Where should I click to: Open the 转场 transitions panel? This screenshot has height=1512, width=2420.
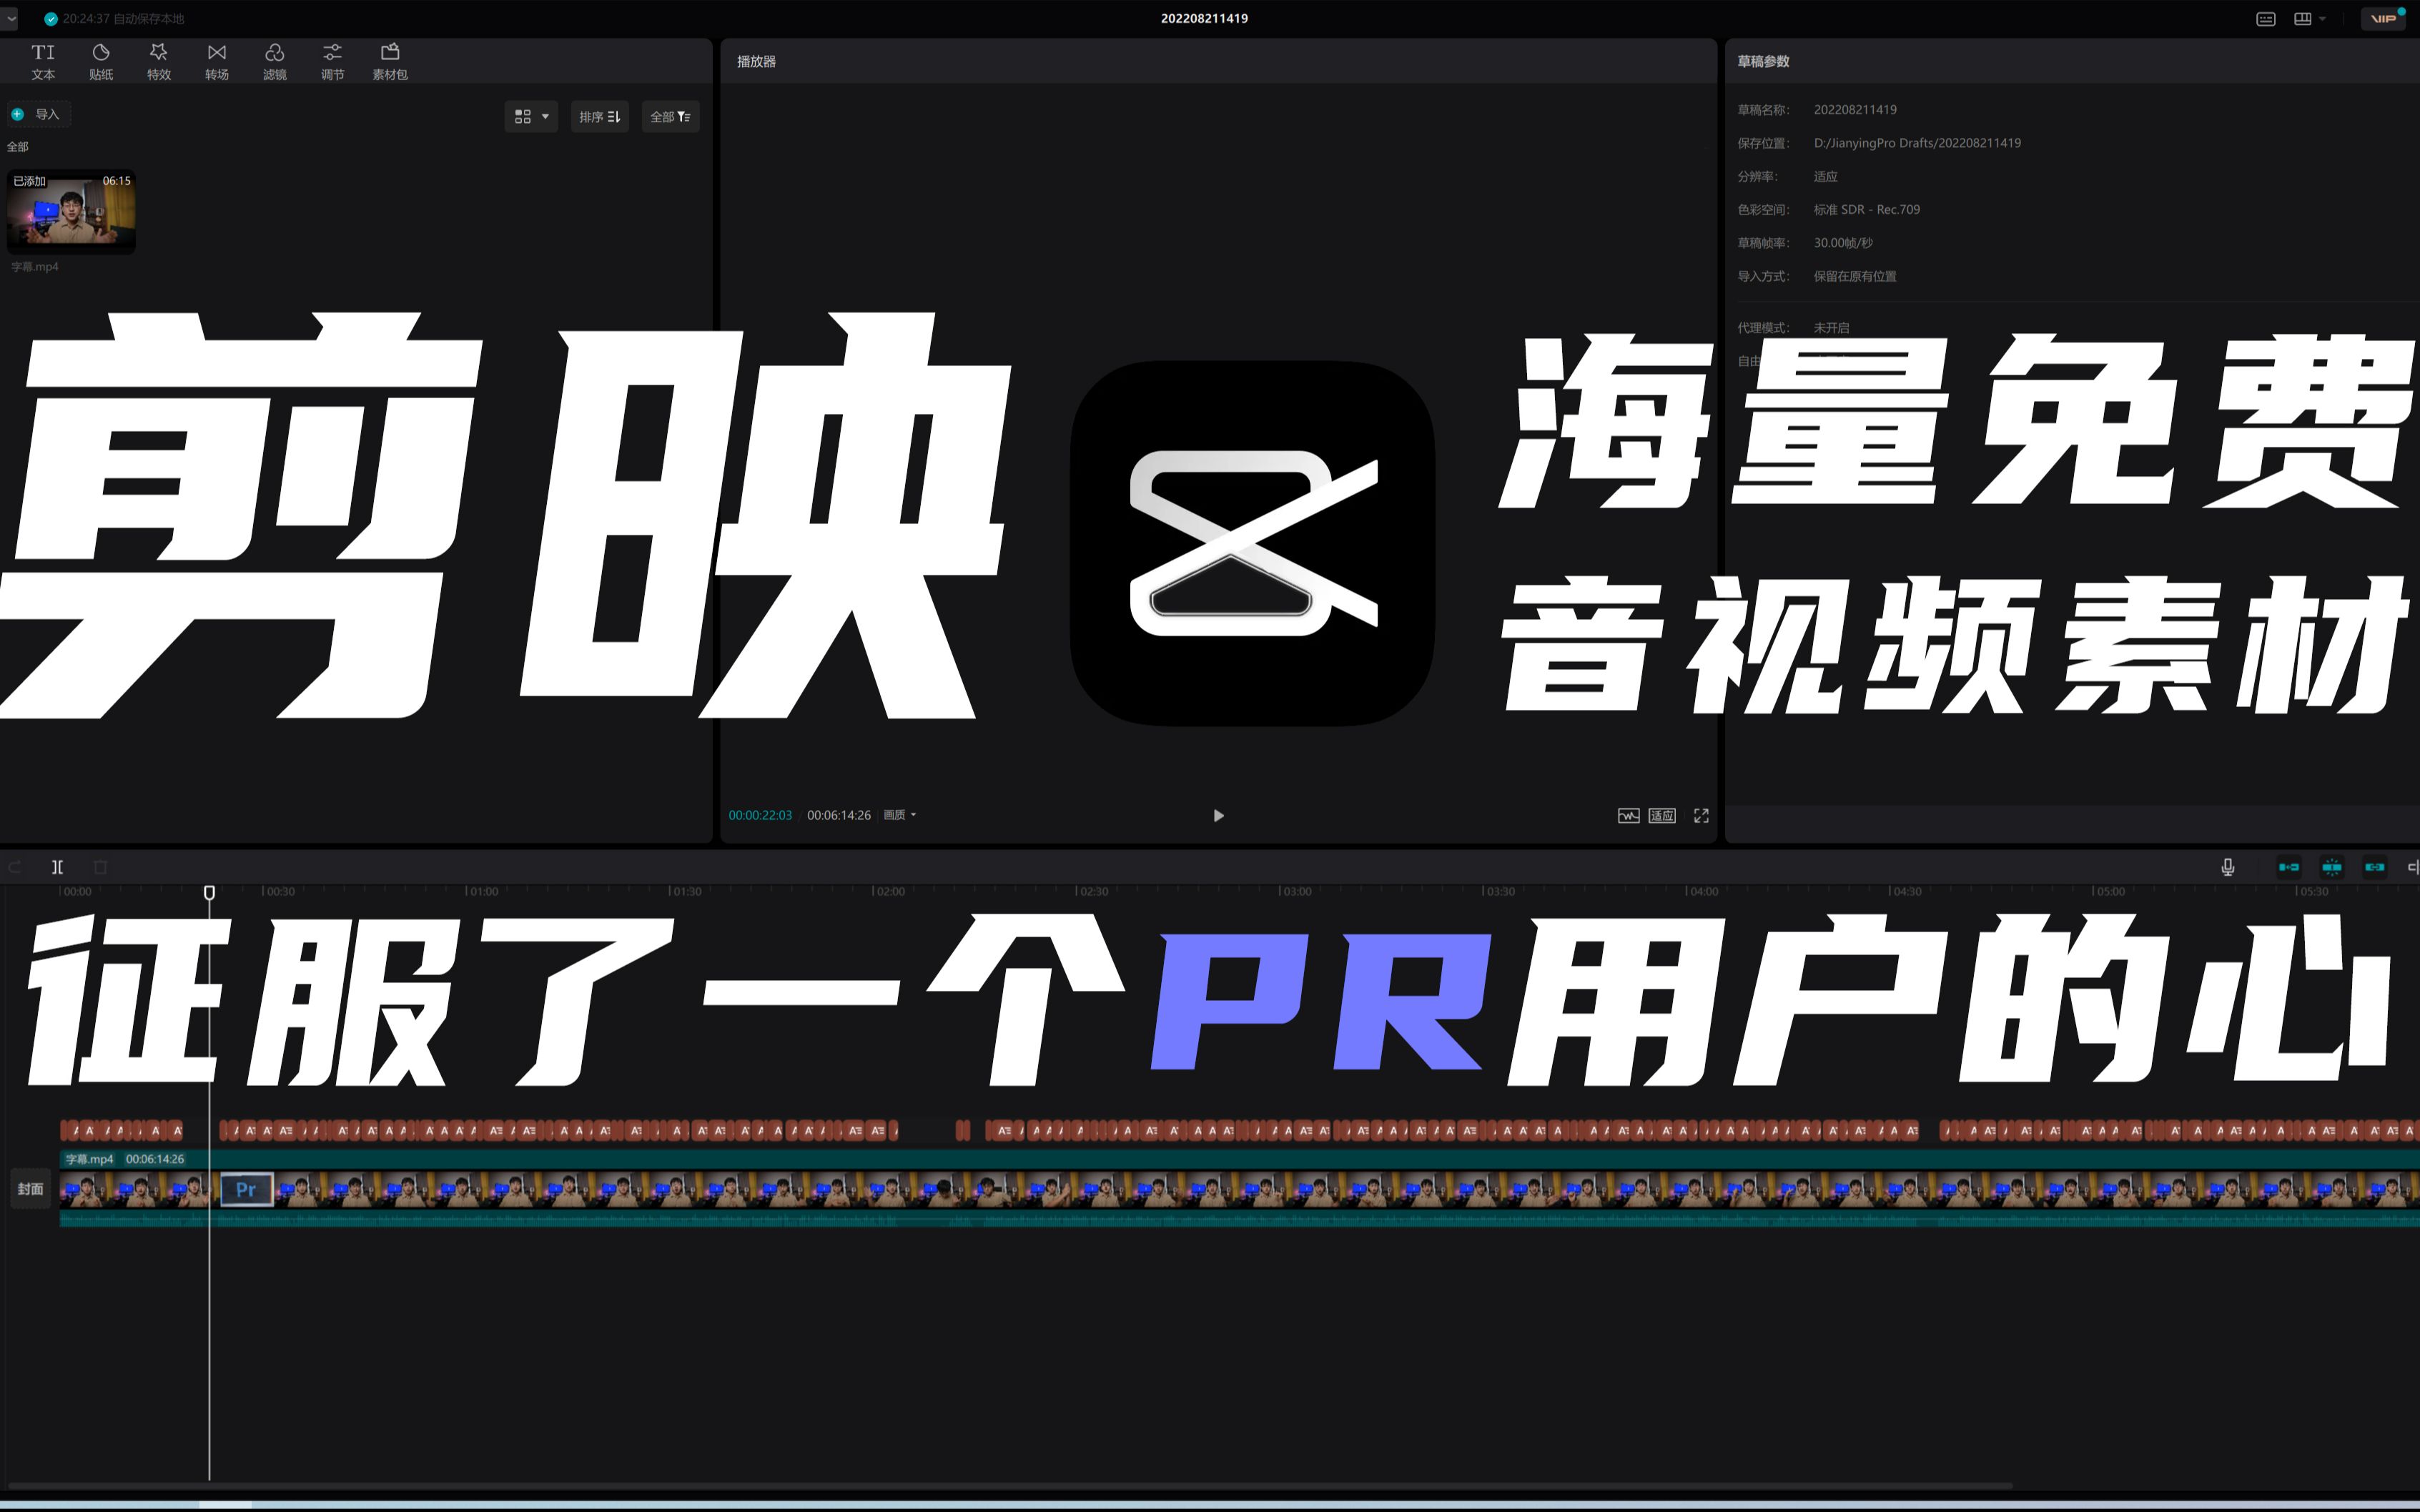217,61
